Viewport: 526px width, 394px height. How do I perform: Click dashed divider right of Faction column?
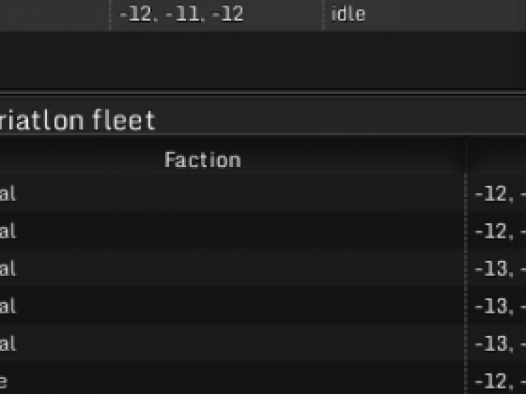click(466, 284)
